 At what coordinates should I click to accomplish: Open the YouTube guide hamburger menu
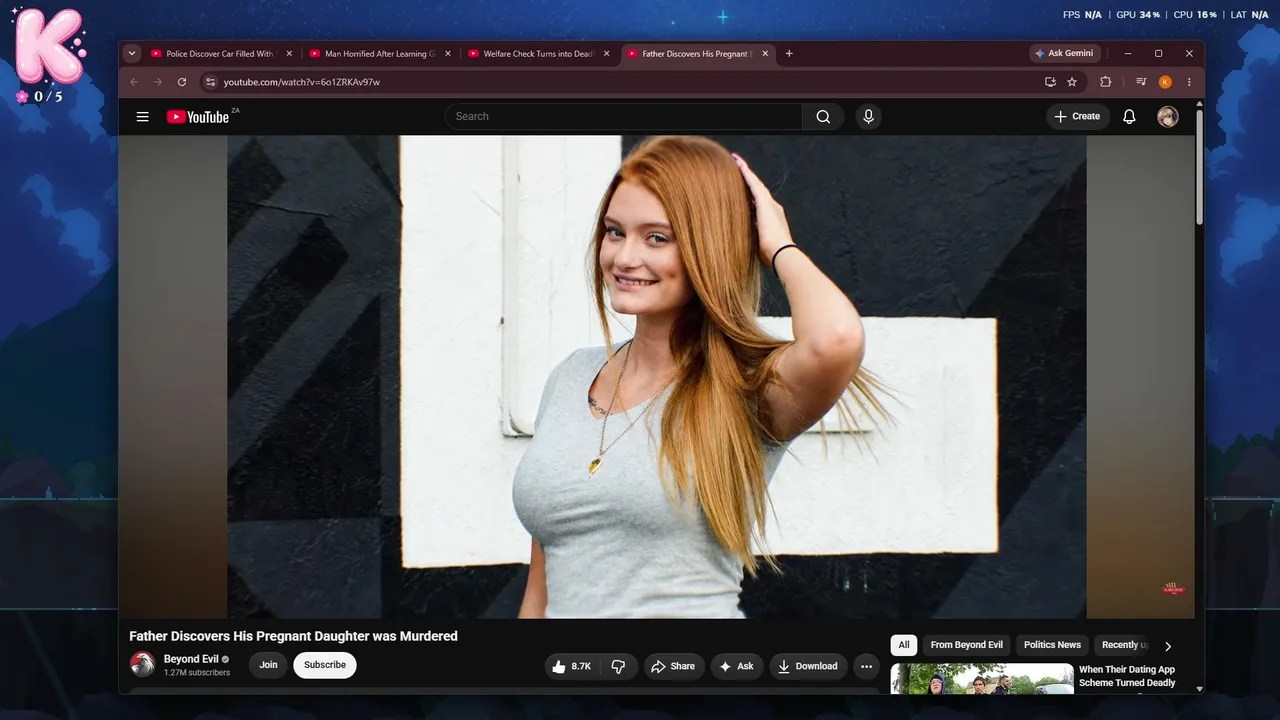click(x=143, y=117)
